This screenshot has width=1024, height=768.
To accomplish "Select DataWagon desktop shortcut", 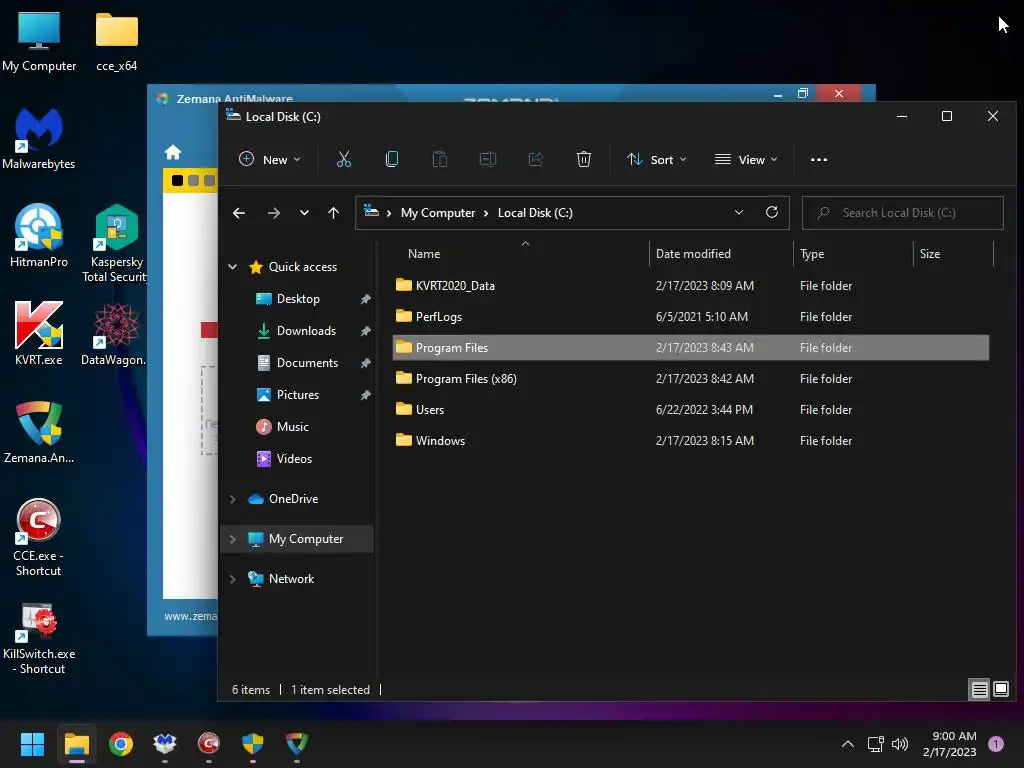I will (114, 334).
